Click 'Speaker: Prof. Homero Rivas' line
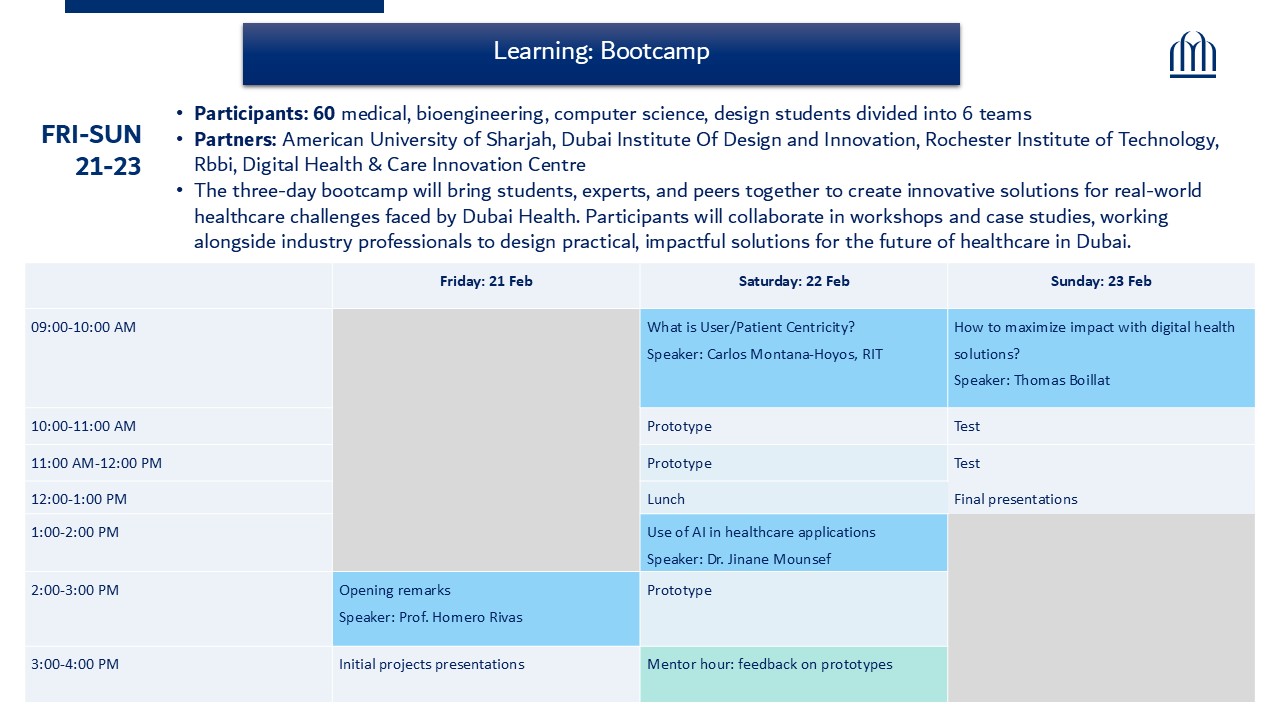 coord(431,617)
